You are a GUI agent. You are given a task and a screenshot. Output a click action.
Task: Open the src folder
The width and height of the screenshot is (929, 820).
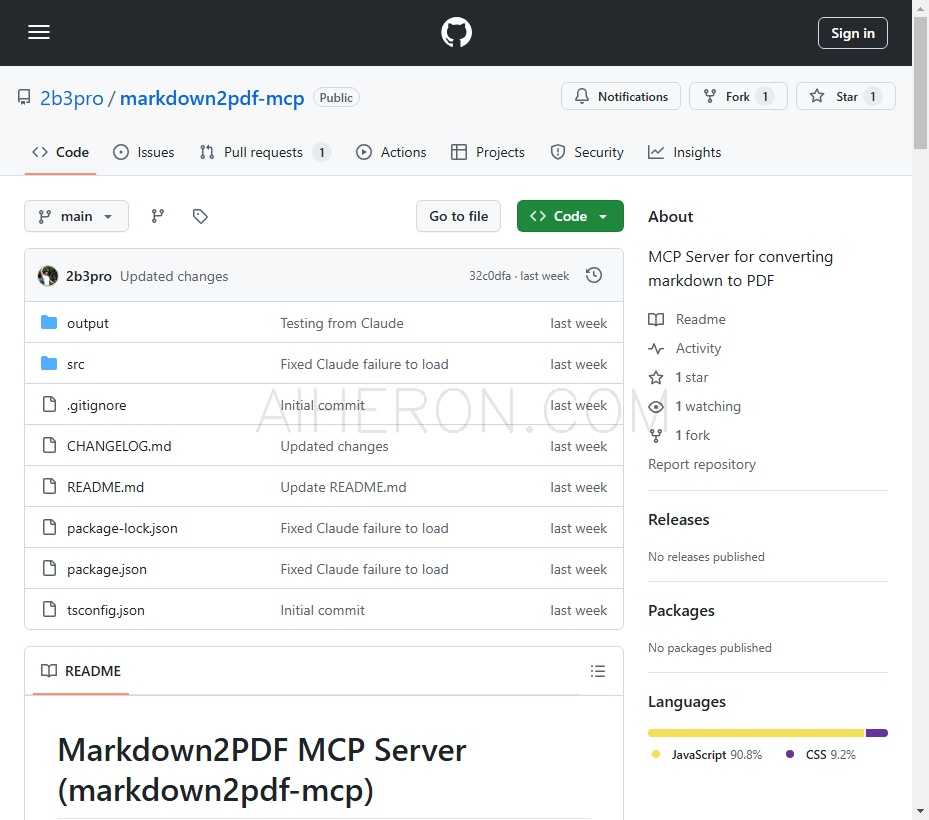click(x=75, y=364)
